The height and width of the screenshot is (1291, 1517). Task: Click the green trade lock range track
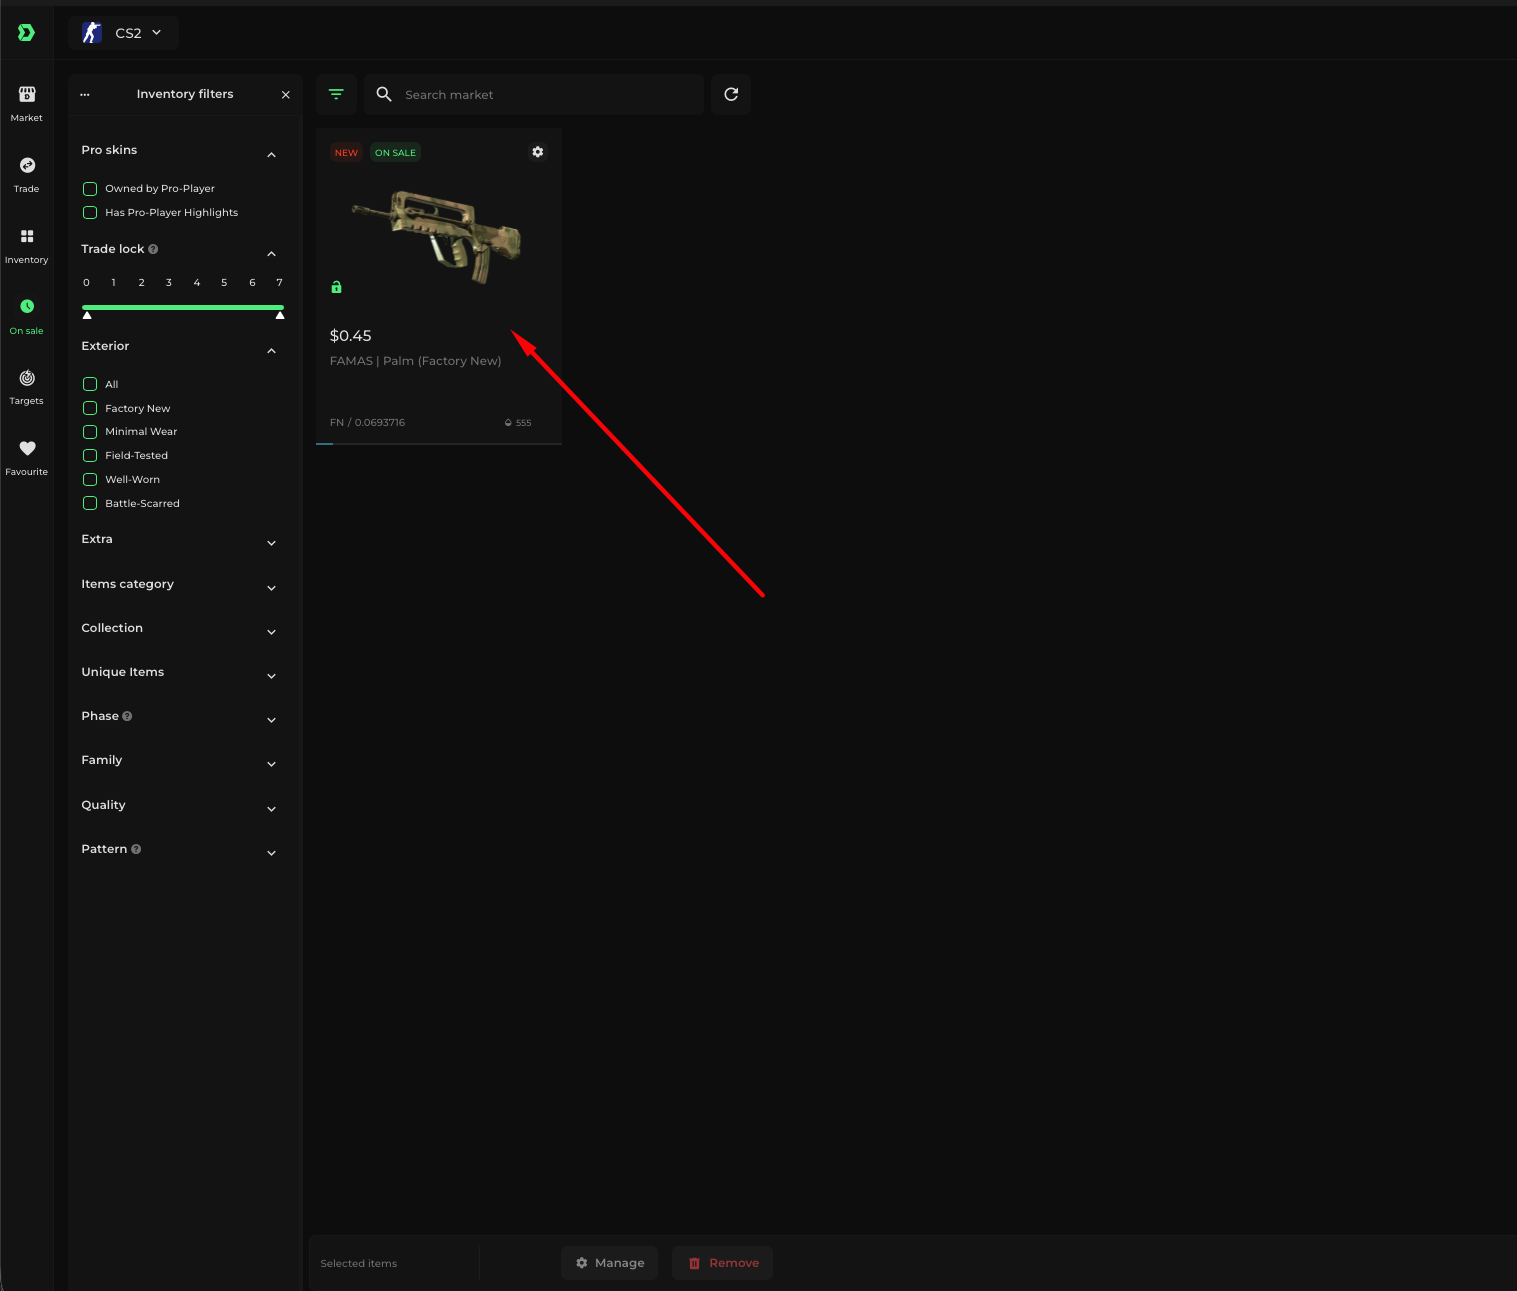[183, 307]
